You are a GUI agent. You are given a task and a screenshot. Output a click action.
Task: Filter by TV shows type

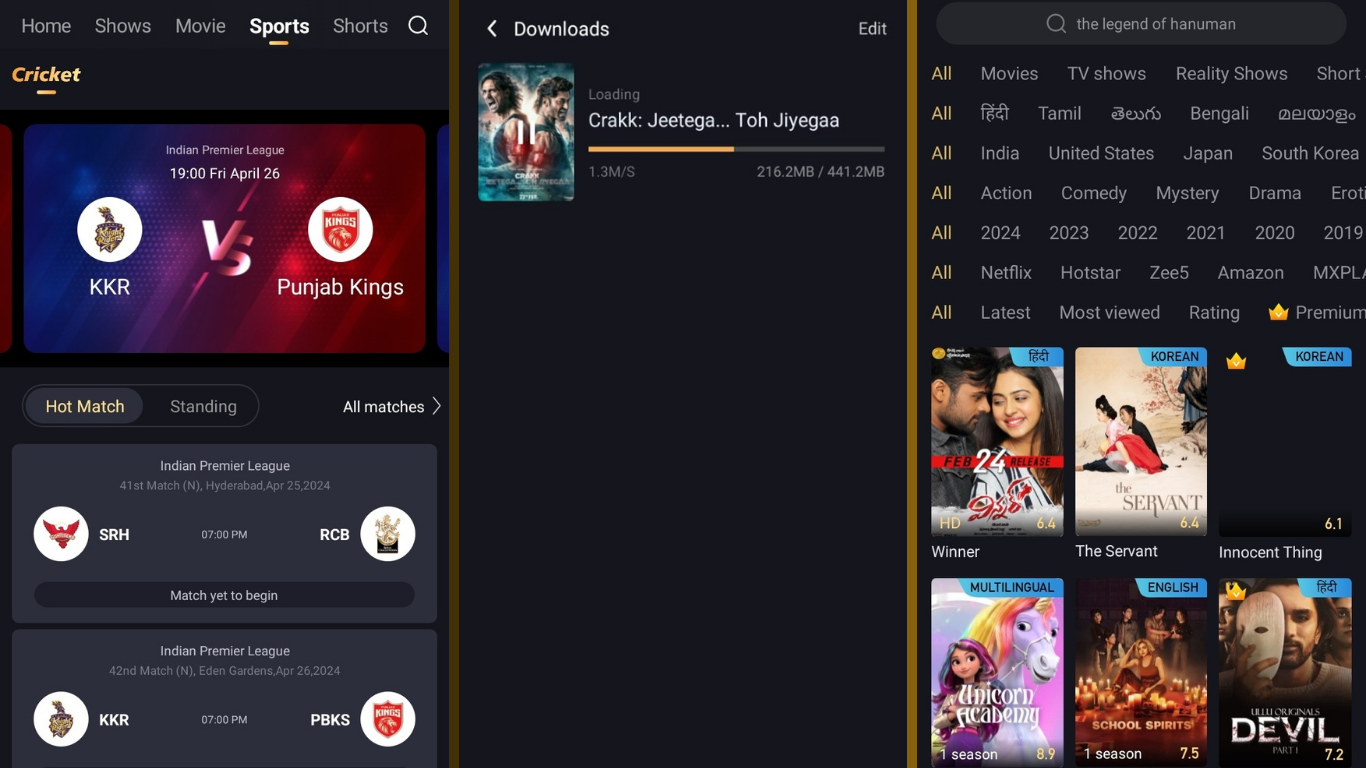pyautogui.click(x=1106, y=73)
